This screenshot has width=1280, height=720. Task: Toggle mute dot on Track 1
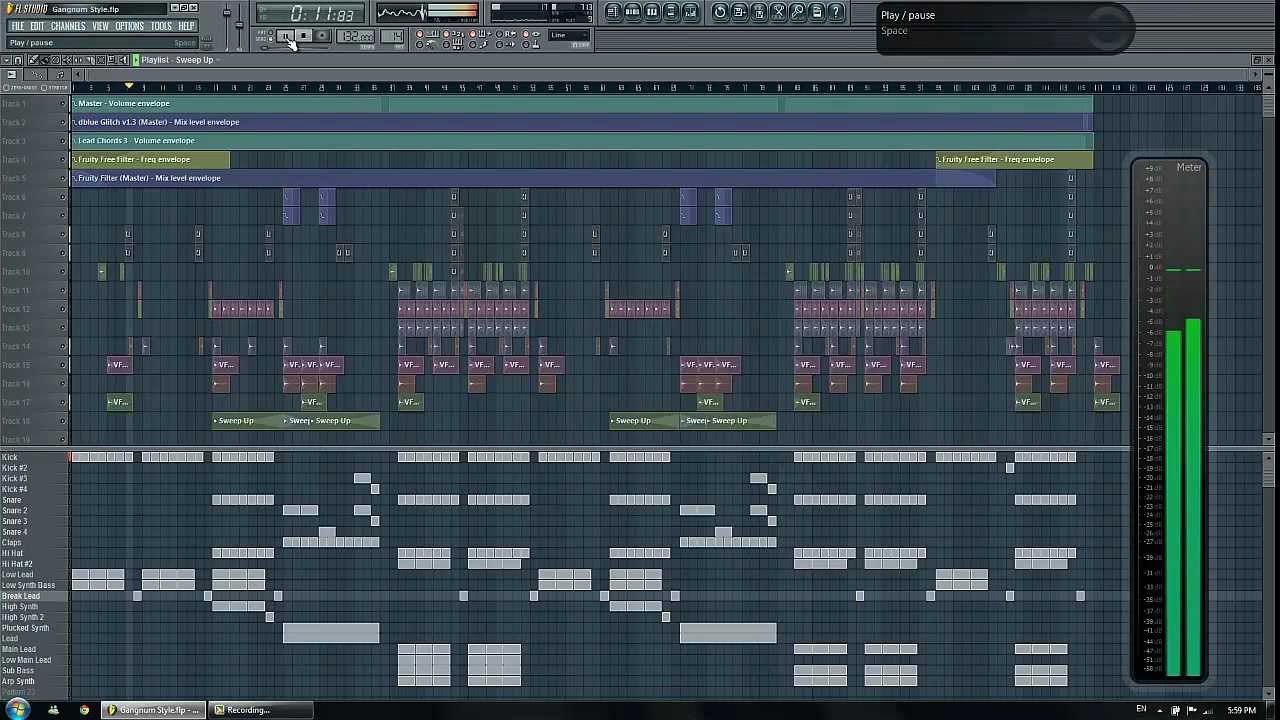(62, 104)
